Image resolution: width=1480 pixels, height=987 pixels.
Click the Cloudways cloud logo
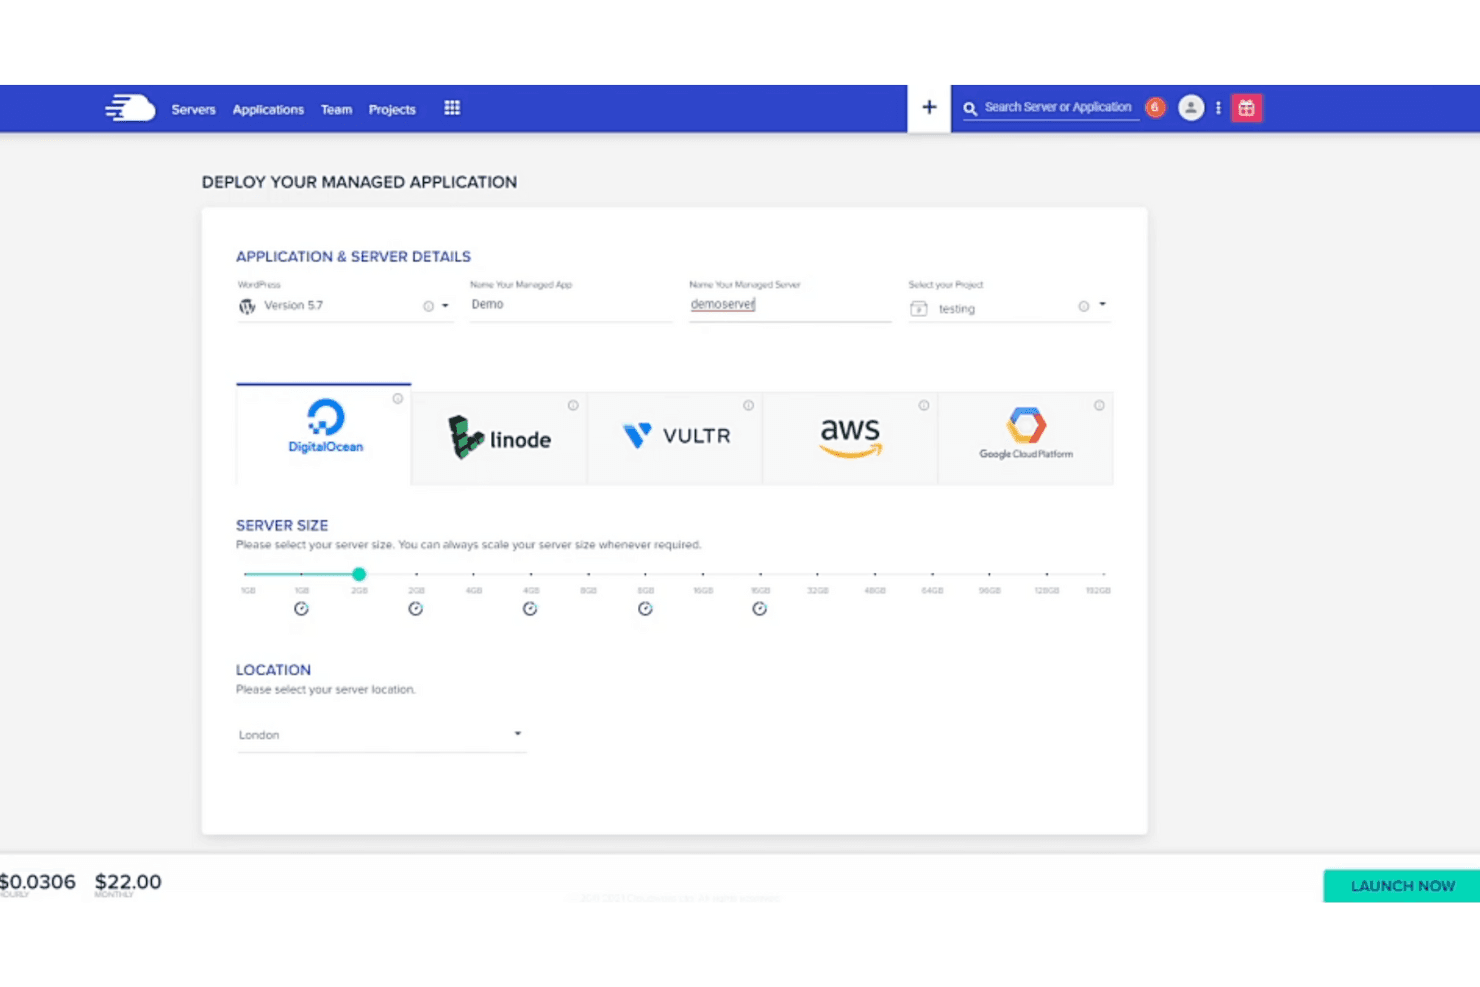(x=131, y=108)
